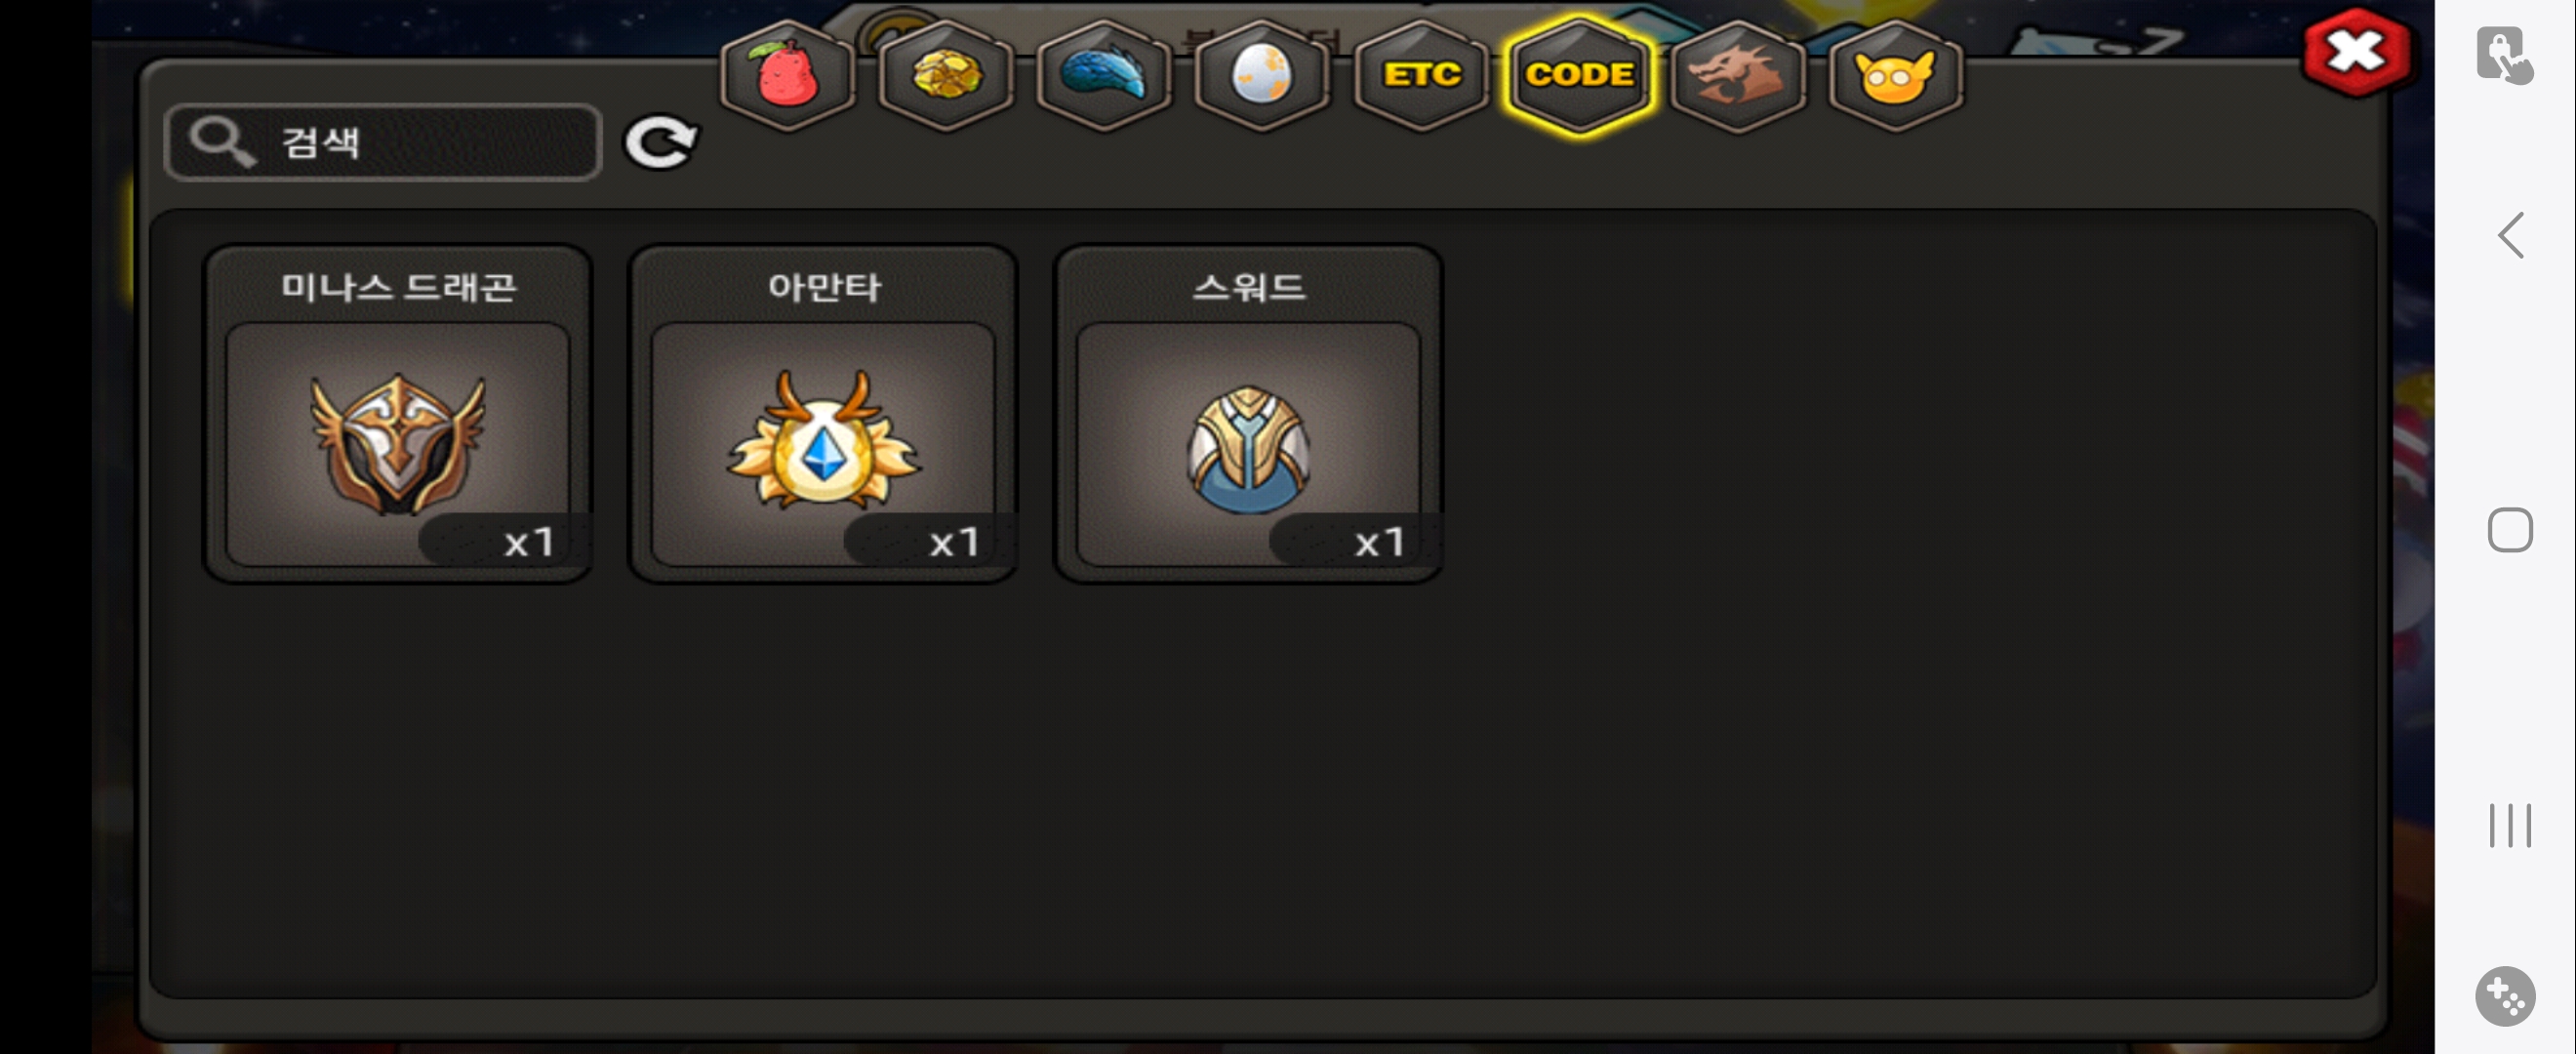Select the CODE tab

(x=1579, y=75)
